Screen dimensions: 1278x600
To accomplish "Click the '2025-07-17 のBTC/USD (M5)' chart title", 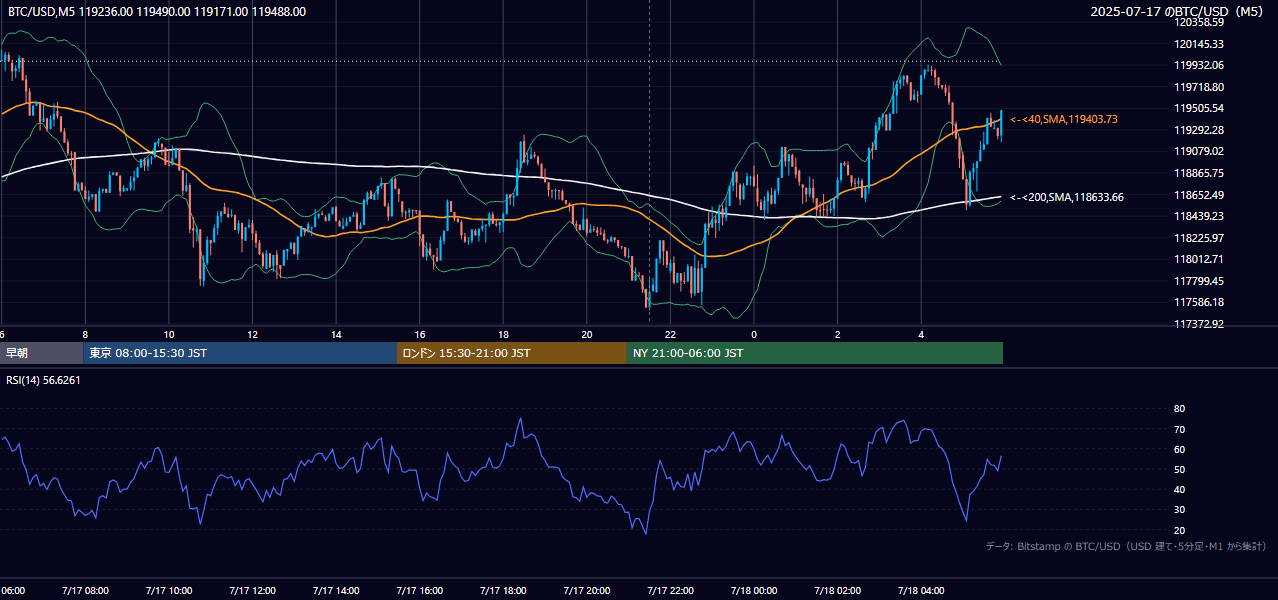I will tap(1178, 12).
